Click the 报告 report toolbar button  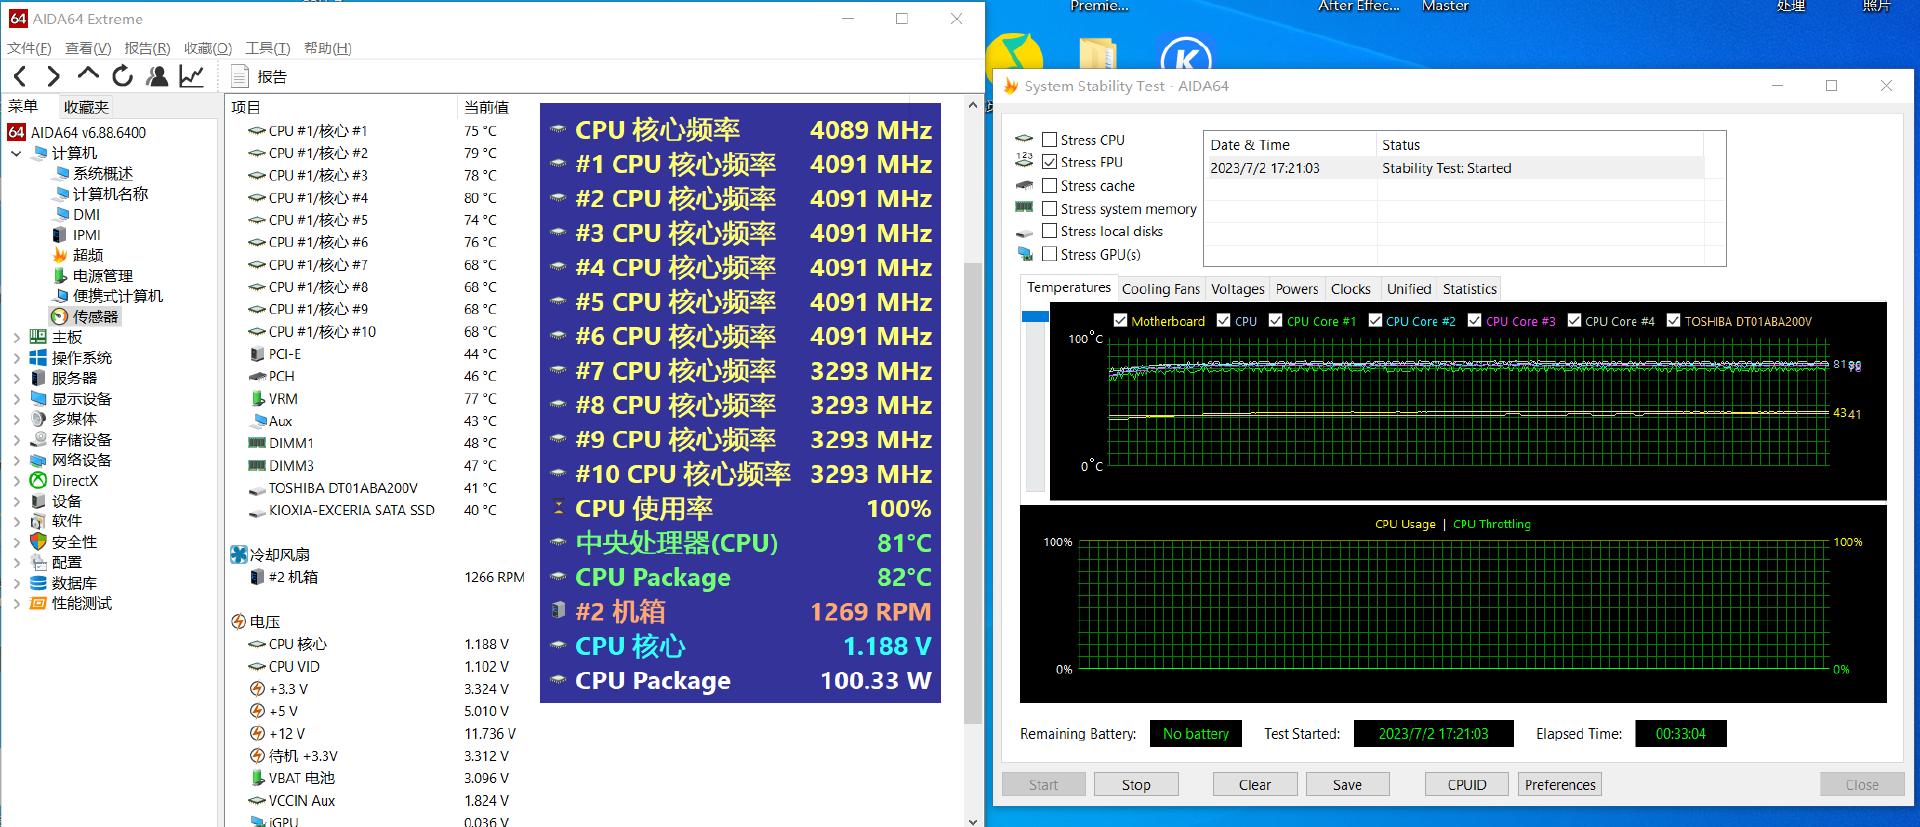[259, 76]
